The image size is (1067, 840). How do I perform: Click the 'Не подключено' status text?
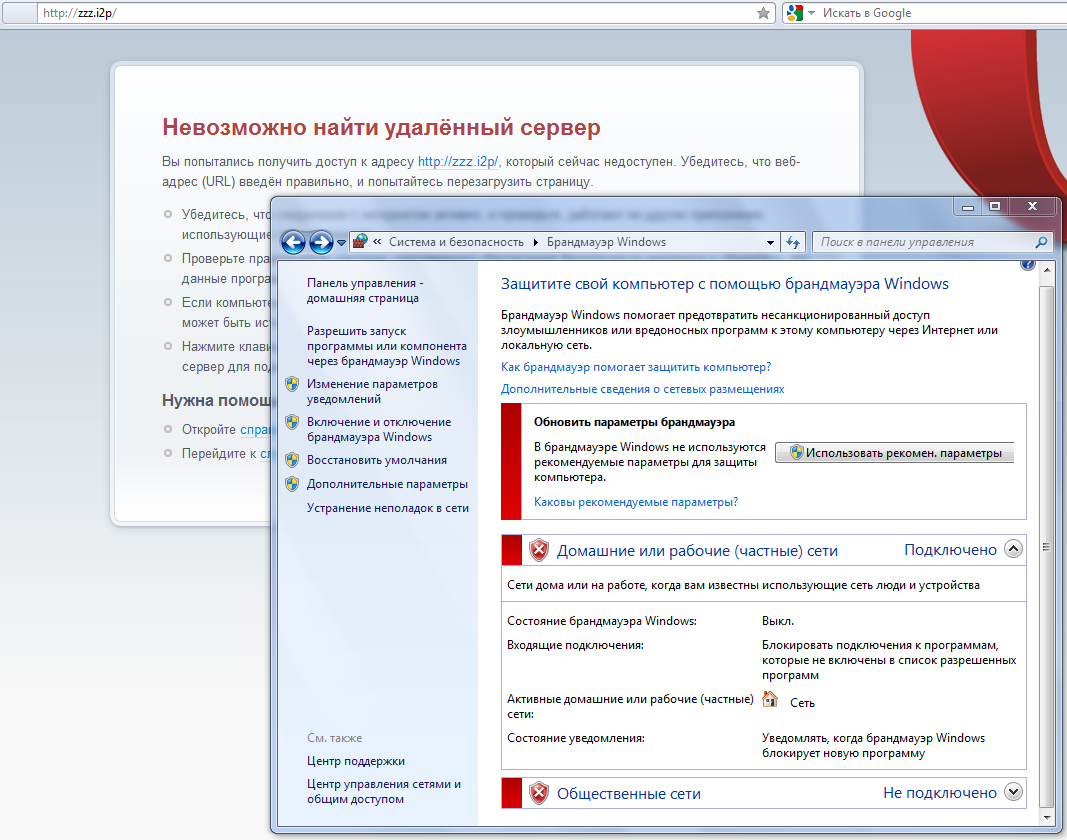[940, 793]
